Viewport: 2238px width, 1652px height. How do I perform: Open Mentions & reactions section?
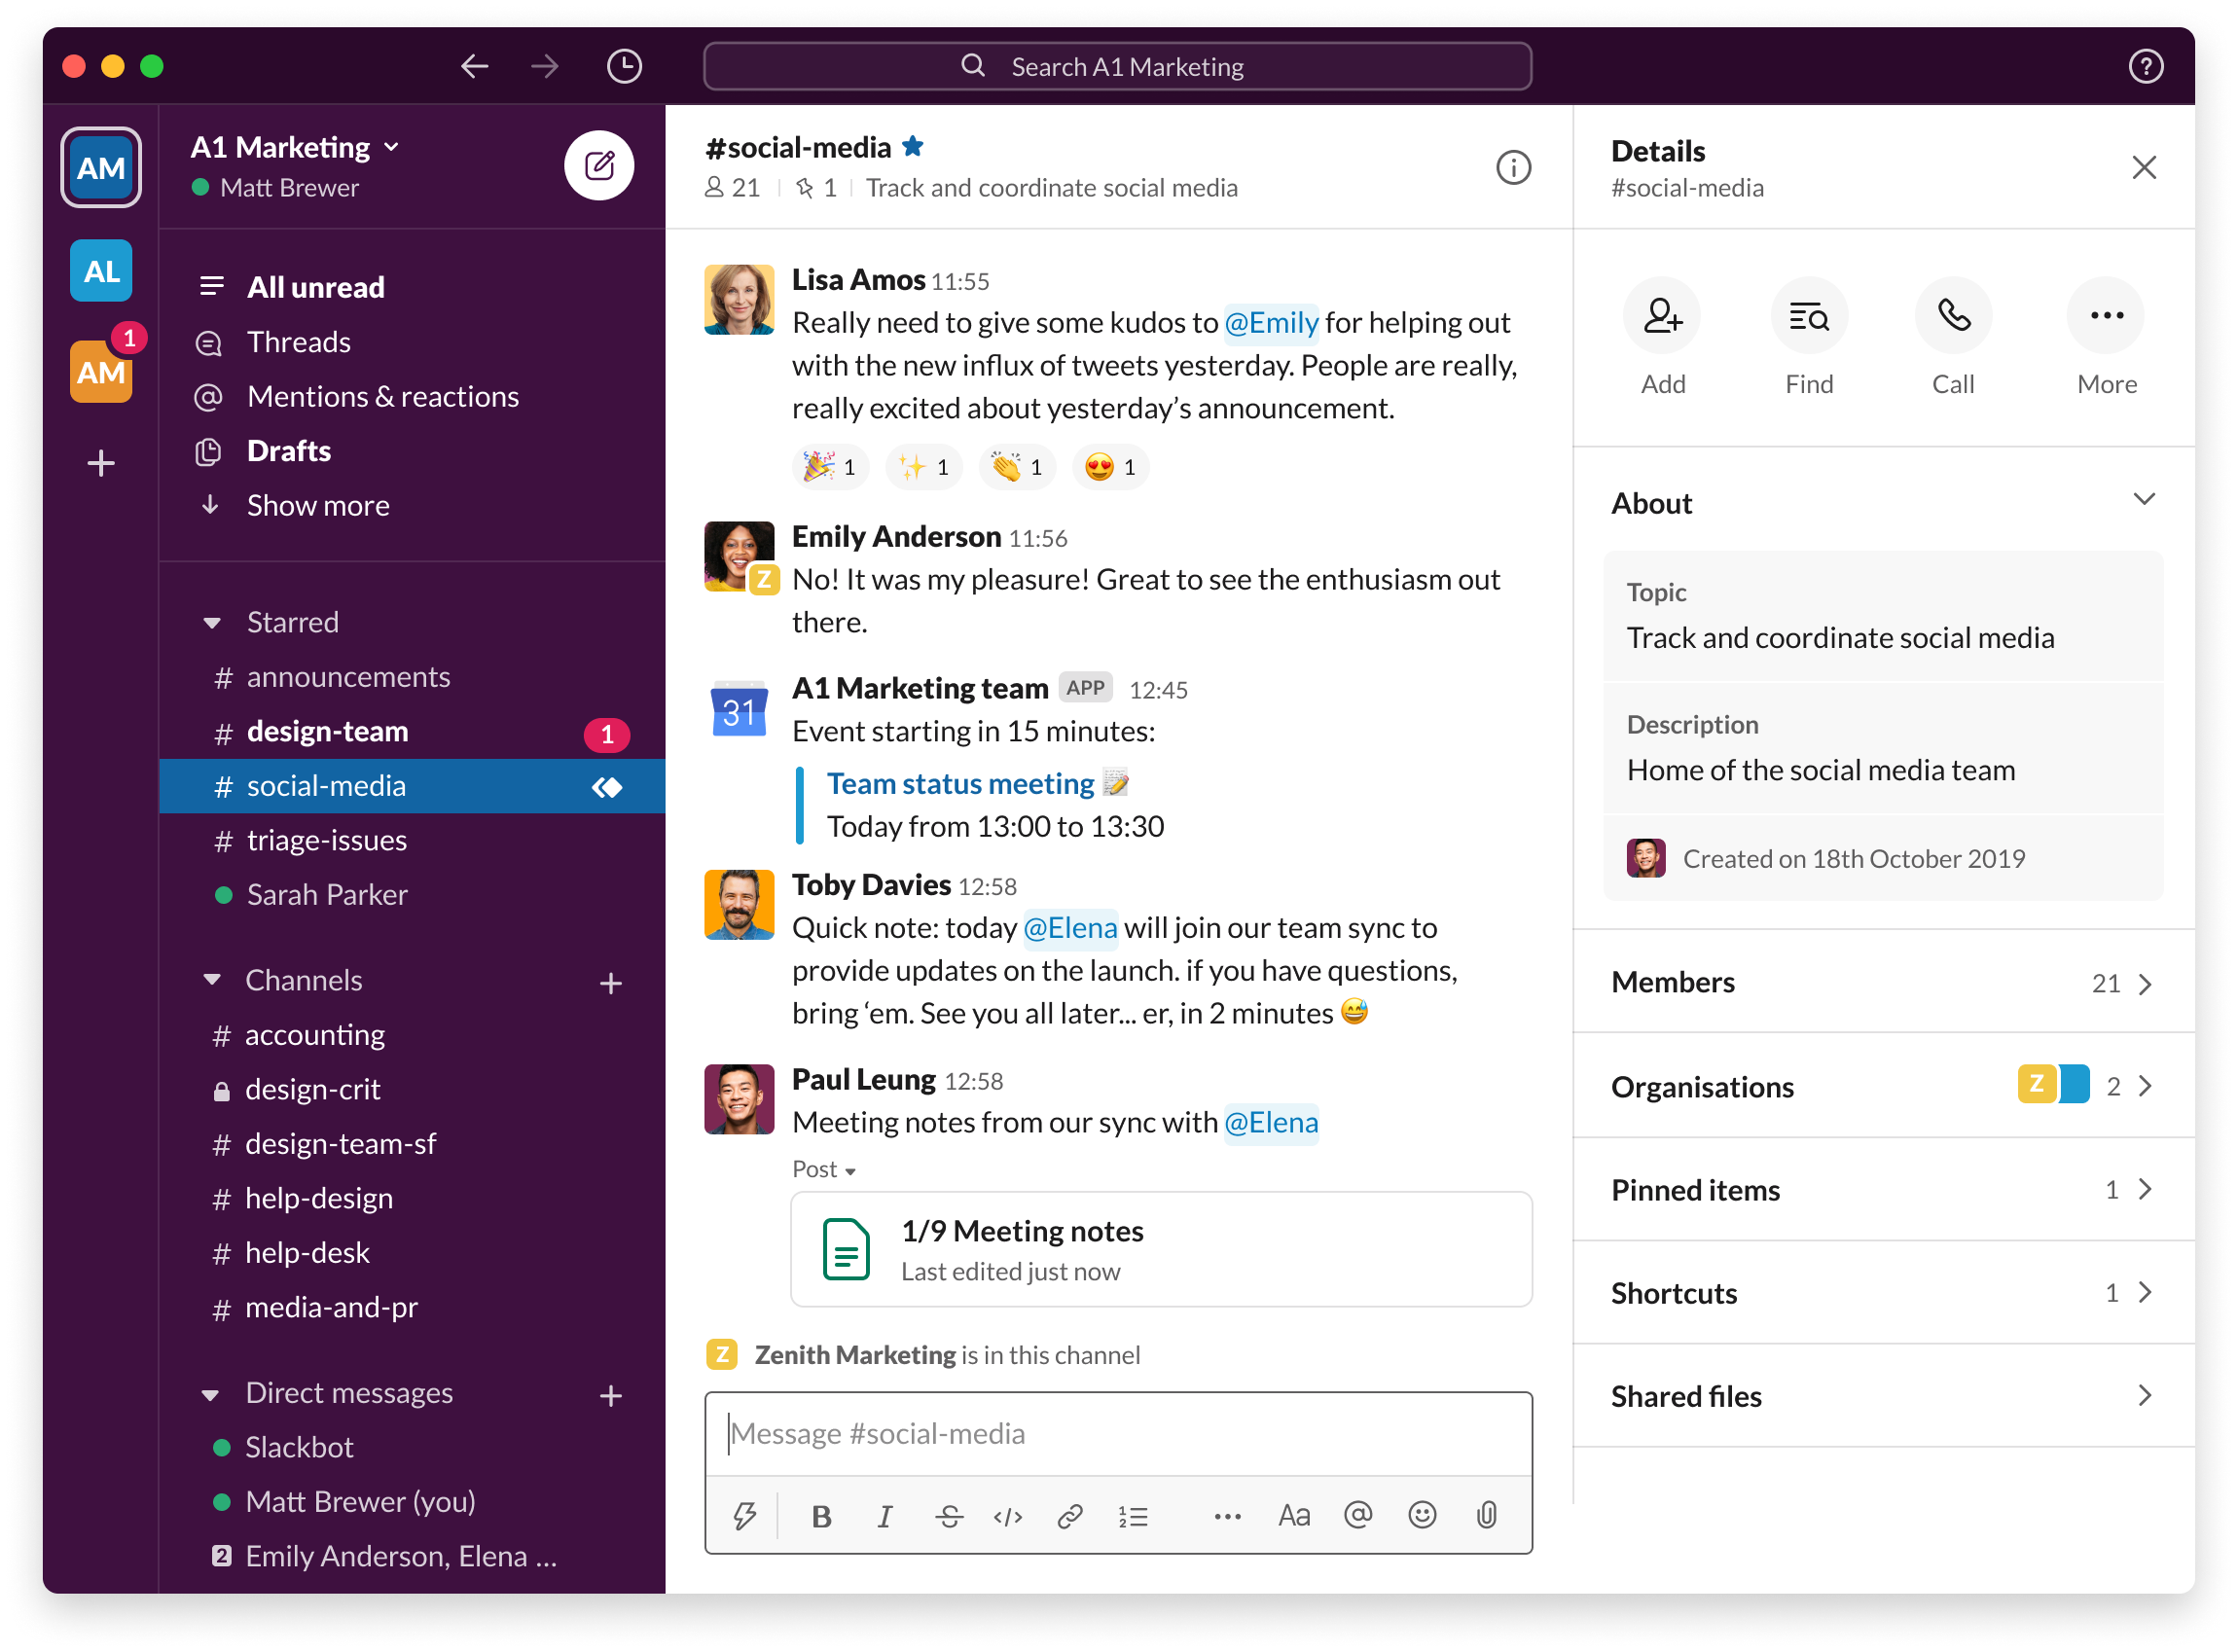[x=382, y=394]
